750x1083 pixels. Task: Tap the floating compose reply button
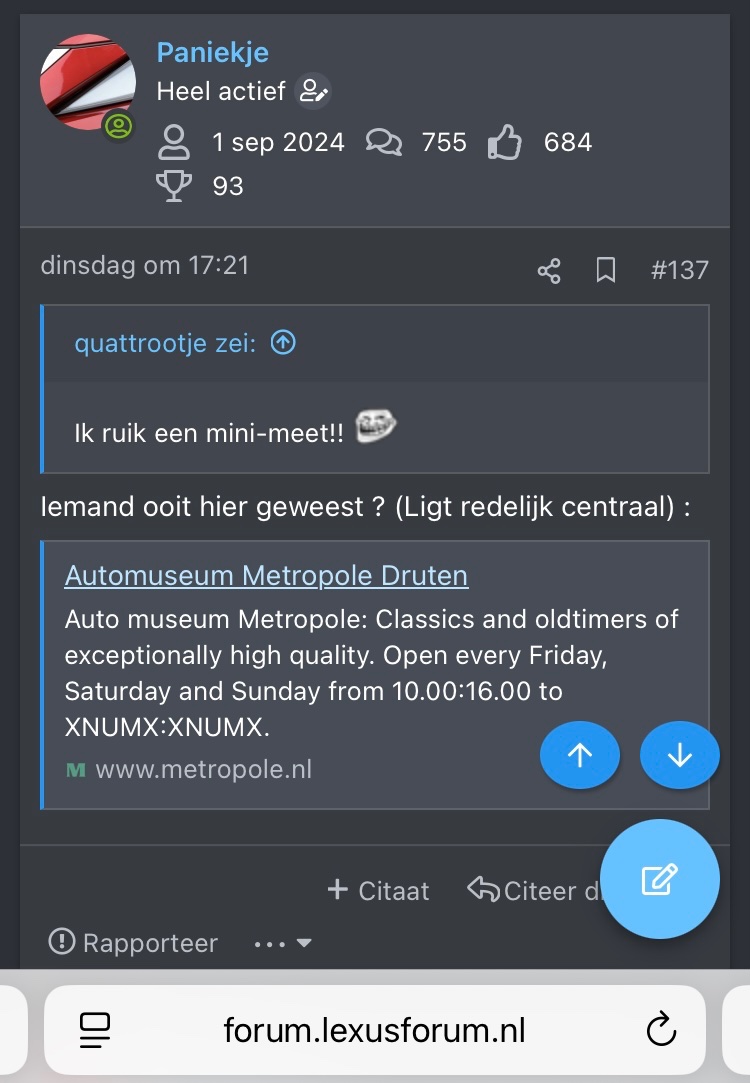click(659, 879)
